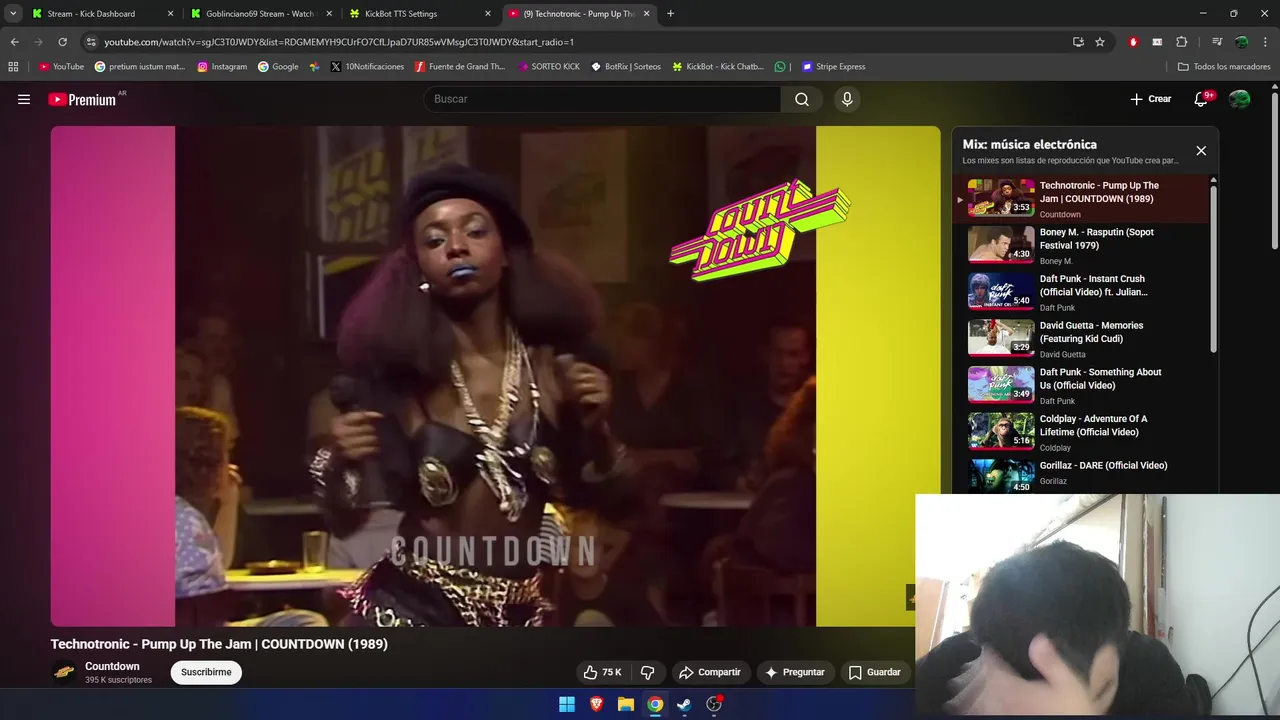Open Chrome profile avatar in toolbar
1280x720 pixels.
[x=1241, y=42]
